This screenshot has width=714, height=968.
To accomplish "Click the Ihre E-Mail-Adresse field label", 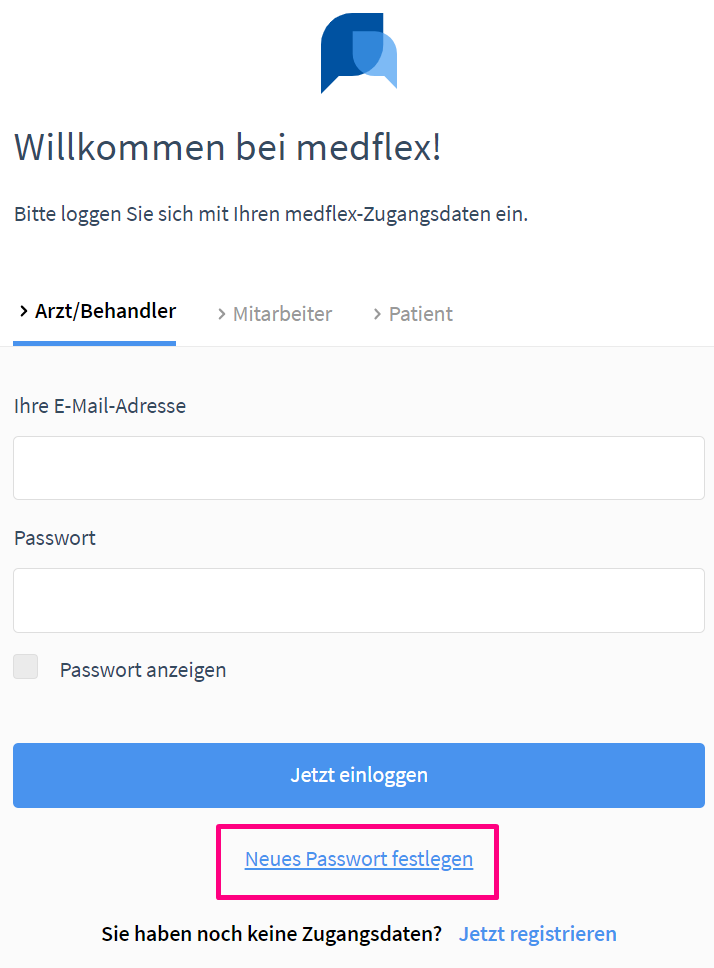I will pos(100,406).
